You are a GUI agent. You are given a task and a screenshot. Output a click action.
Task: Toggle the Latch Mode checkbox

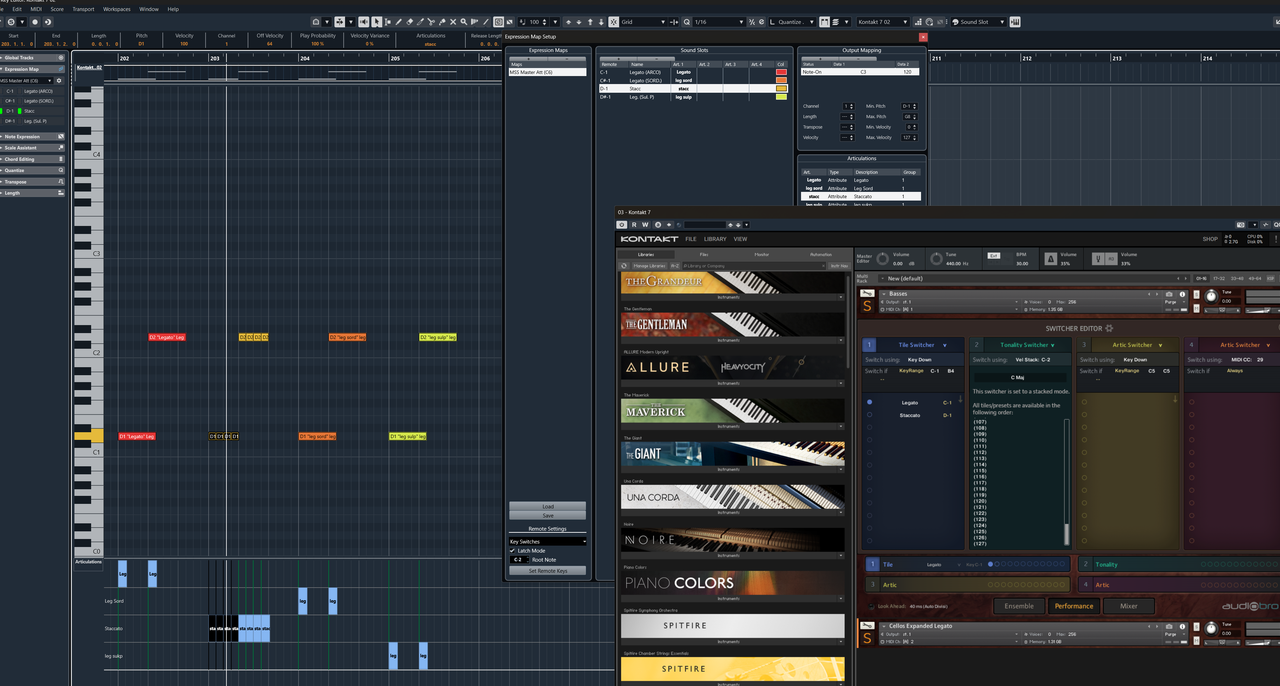pos(512,551)
